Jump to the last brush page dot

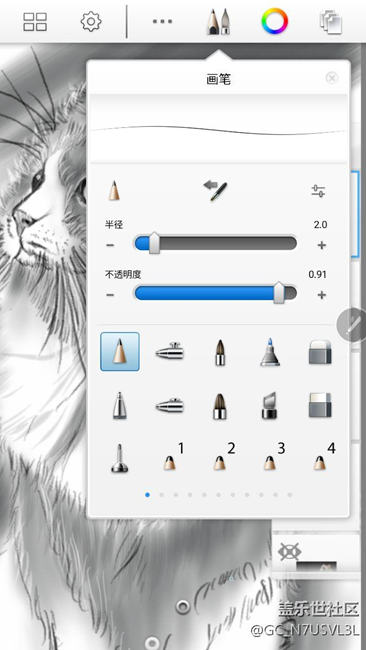point(289,495)
